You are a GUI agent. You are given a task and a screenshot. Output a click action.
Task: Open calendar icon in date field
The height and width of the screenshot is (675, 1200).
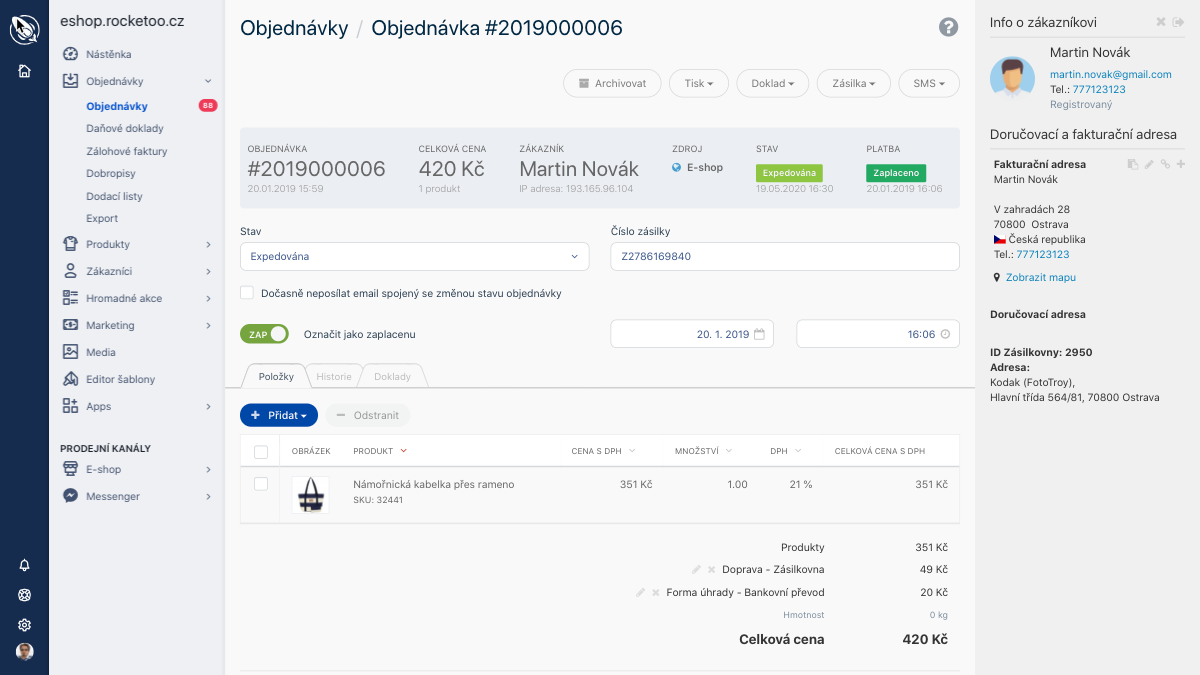(x=760, y=334)
